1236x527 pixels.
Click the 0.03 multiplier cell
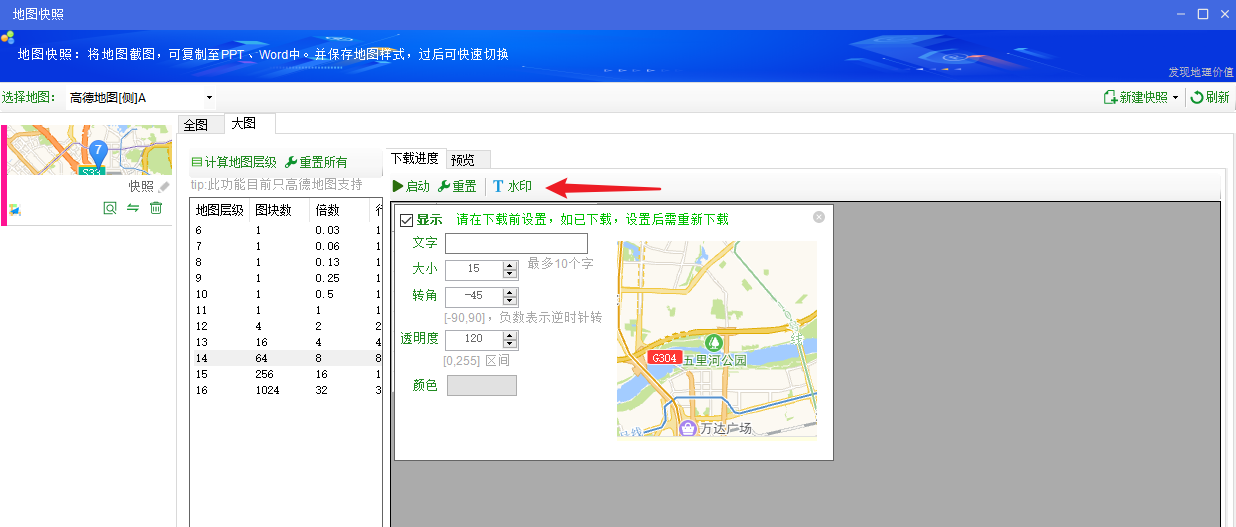pos(327,231)
